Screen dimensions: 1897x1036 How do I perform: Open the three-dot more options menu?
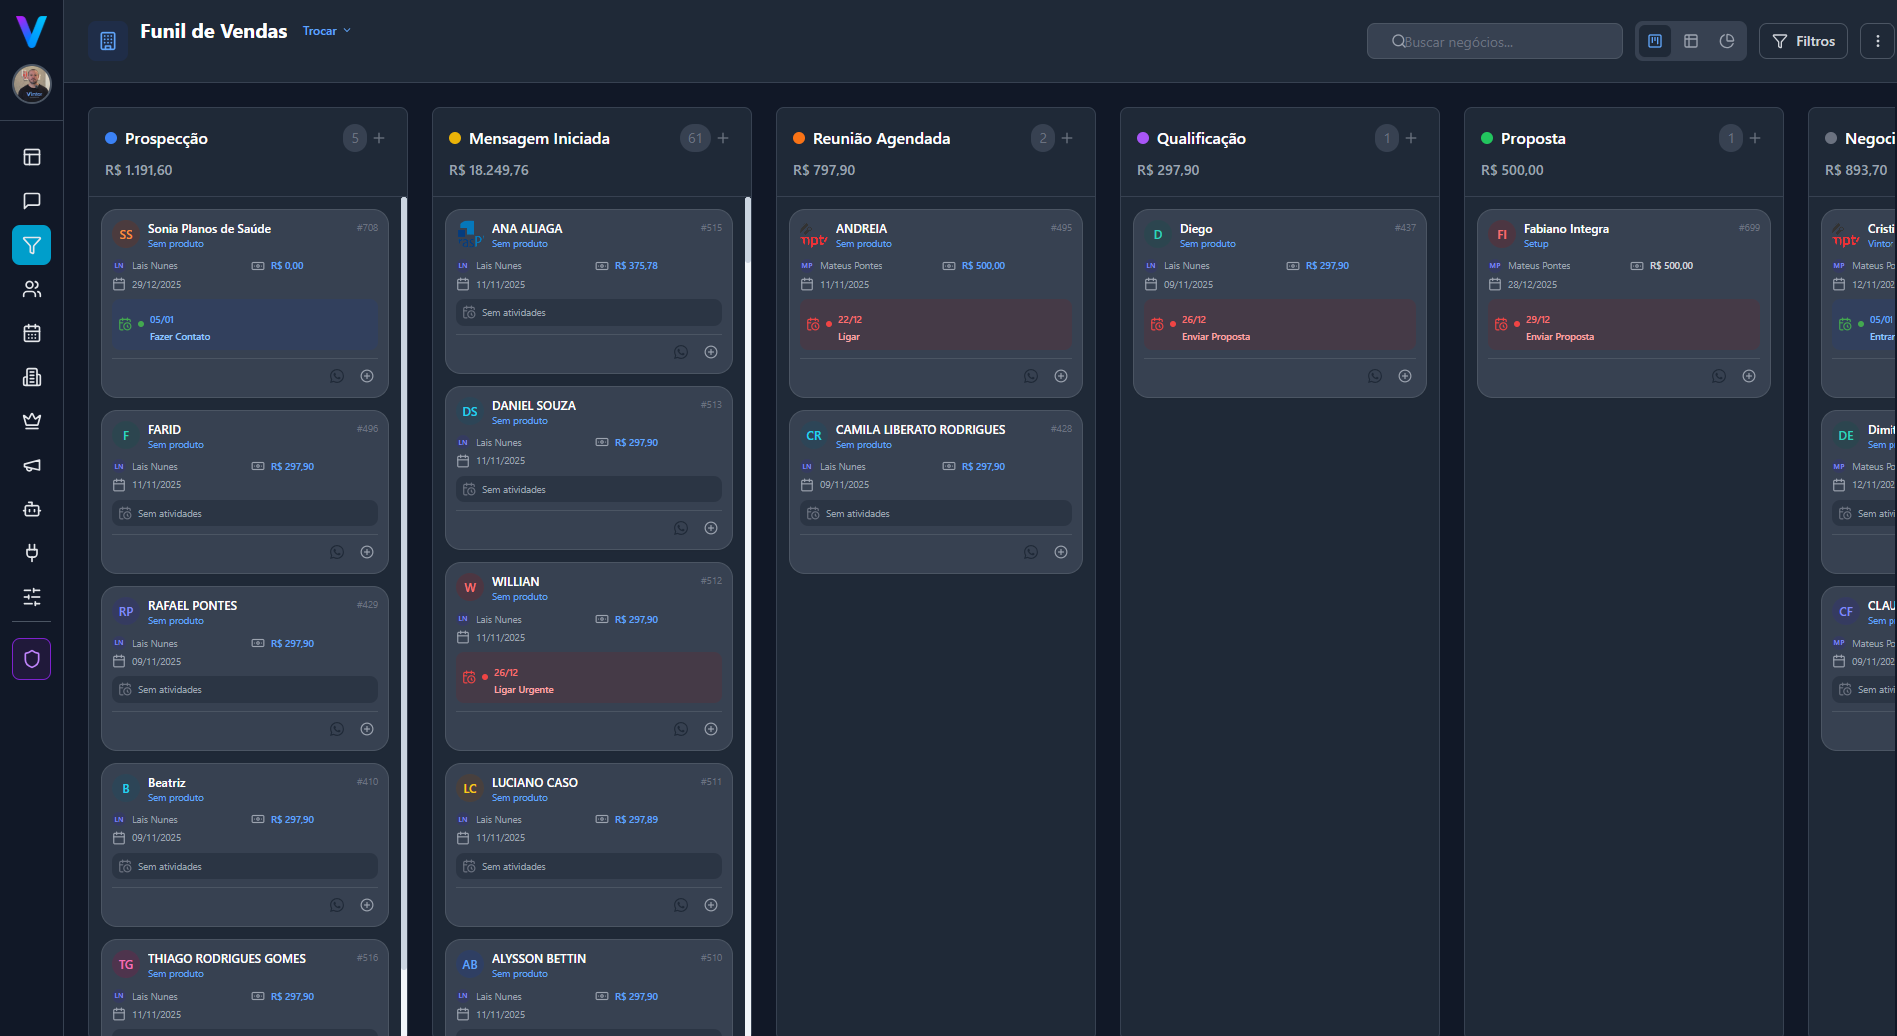click(x=1877, y=41)
